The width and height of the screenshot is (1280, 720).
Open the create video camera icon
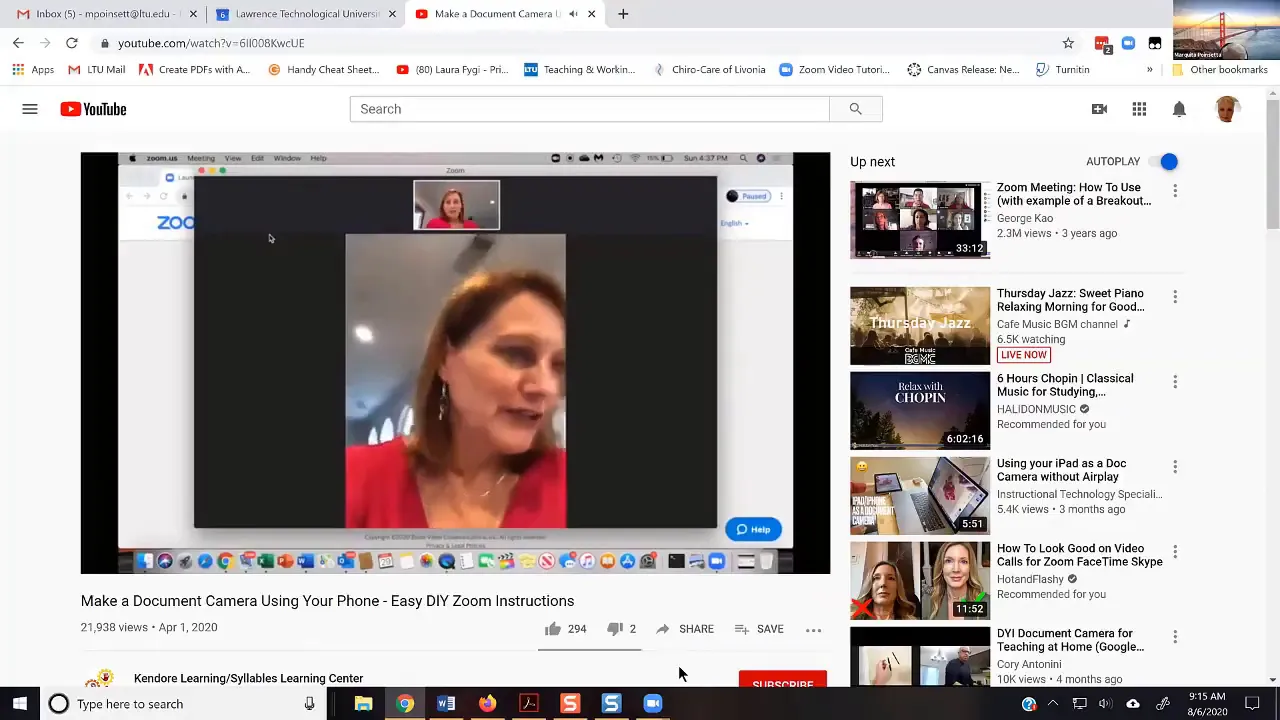coord(1099,109)
